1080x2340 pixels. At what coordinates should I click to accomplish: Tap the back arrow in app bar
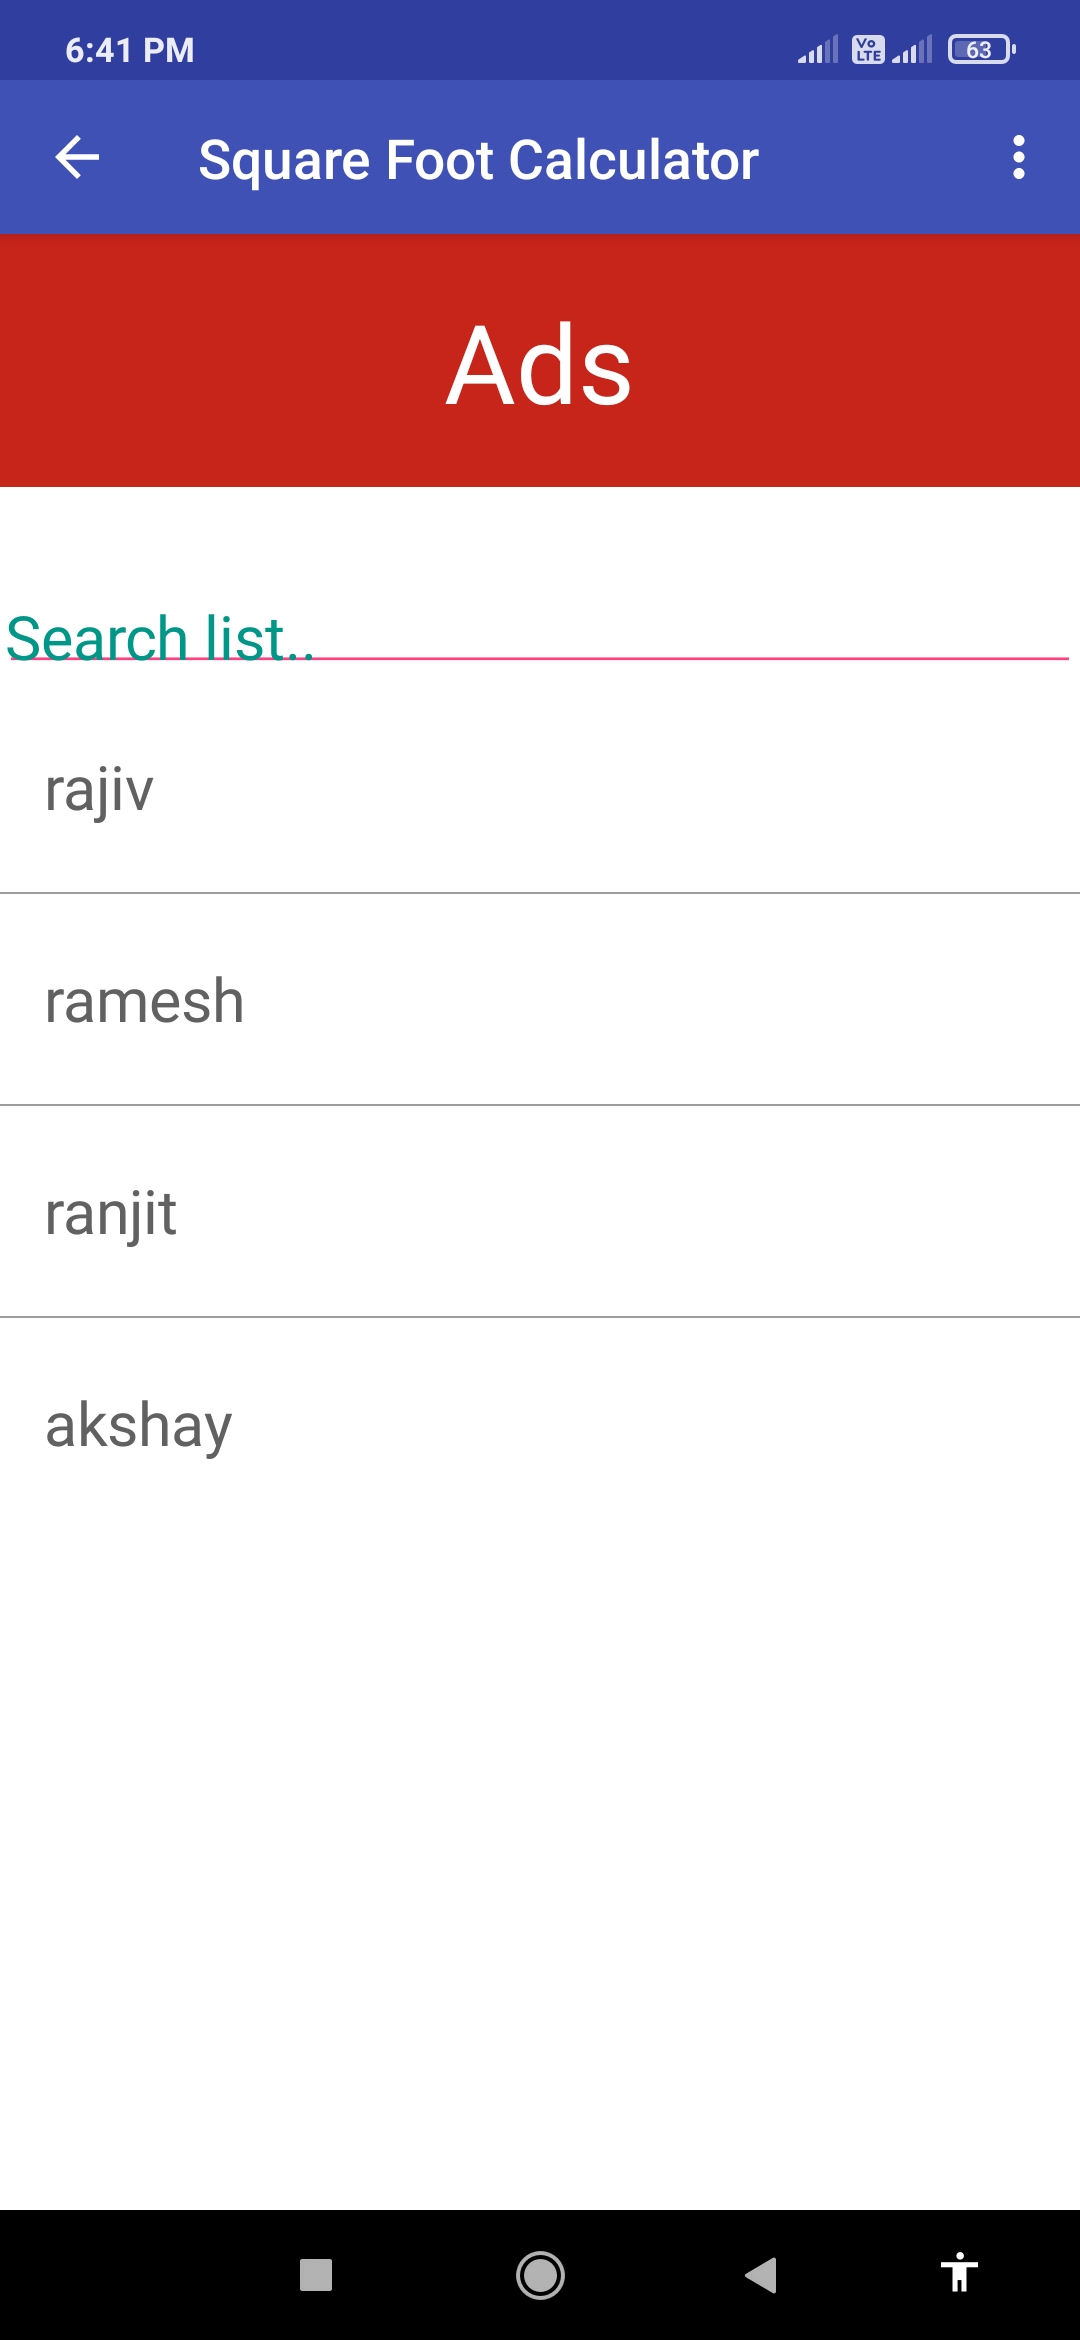tap(77, 158)
